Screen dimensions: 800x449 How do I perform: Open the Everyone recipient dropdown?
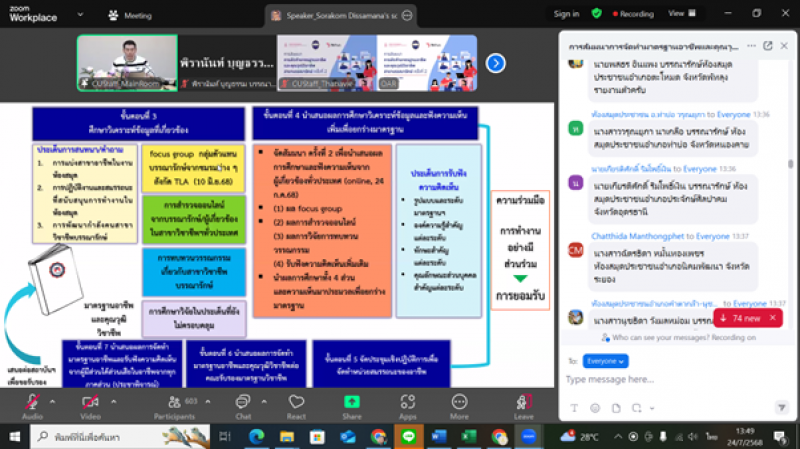coord(604,360)
